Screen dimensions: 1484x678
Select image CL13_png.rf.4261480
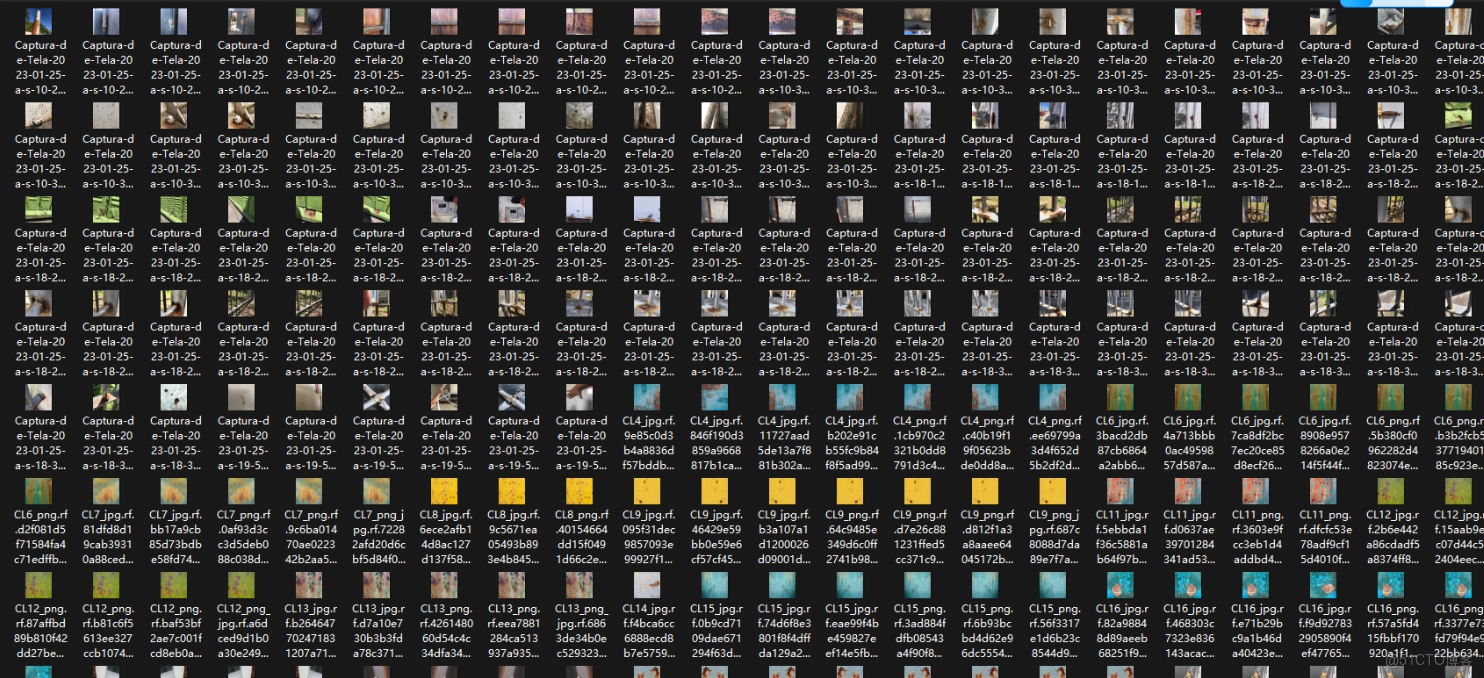click(x=444, y=586)
